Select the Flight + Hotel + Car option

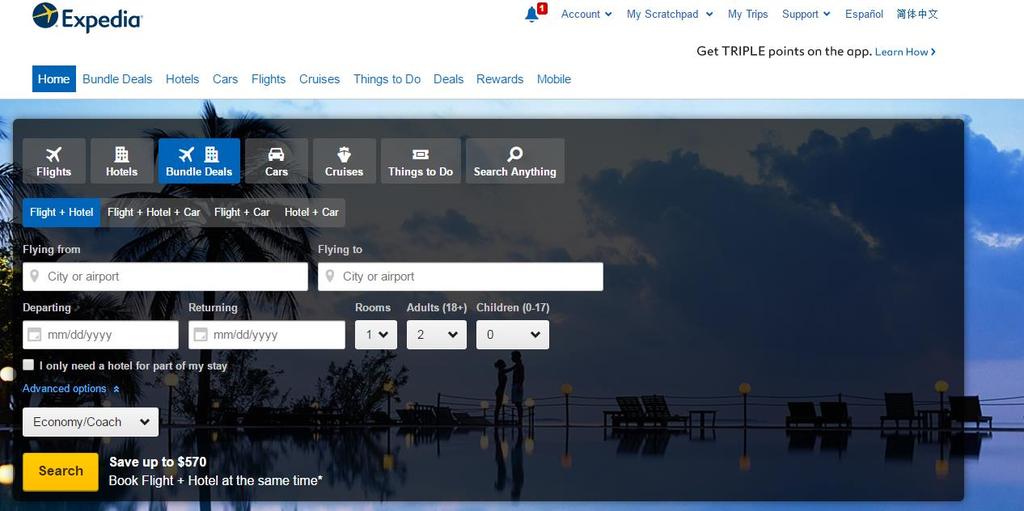[x=153, y=212]
